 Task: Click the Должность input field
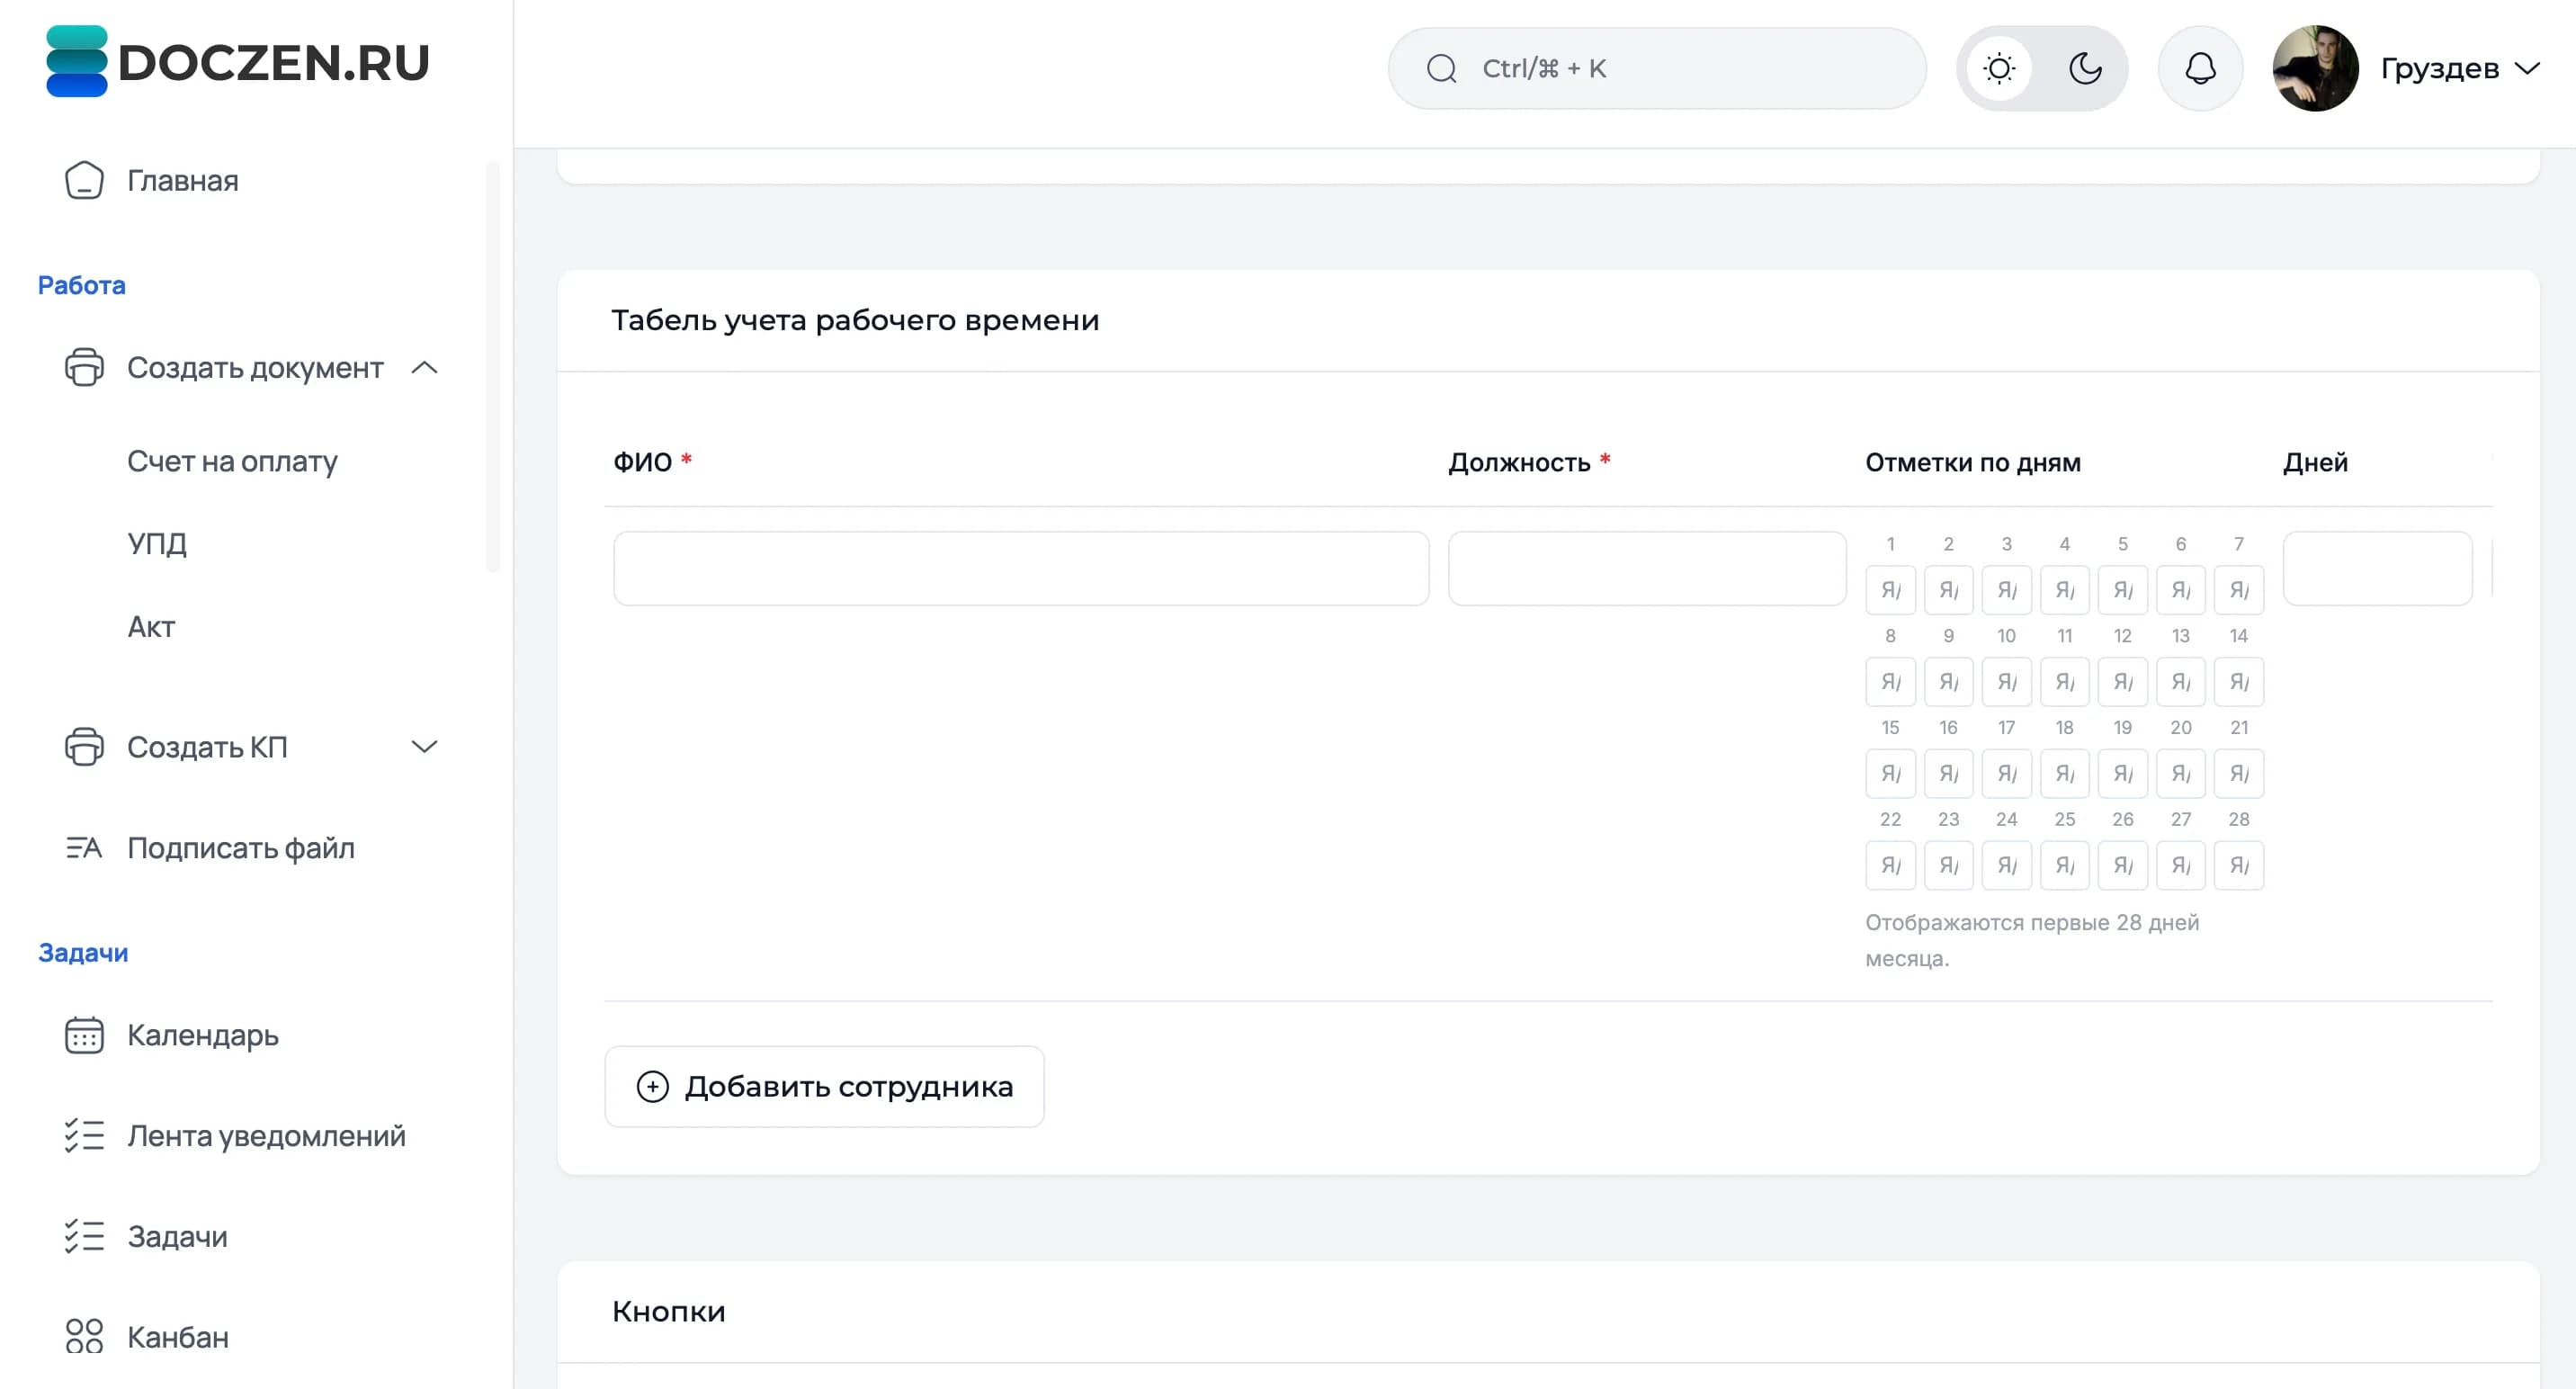point(1646,568)
